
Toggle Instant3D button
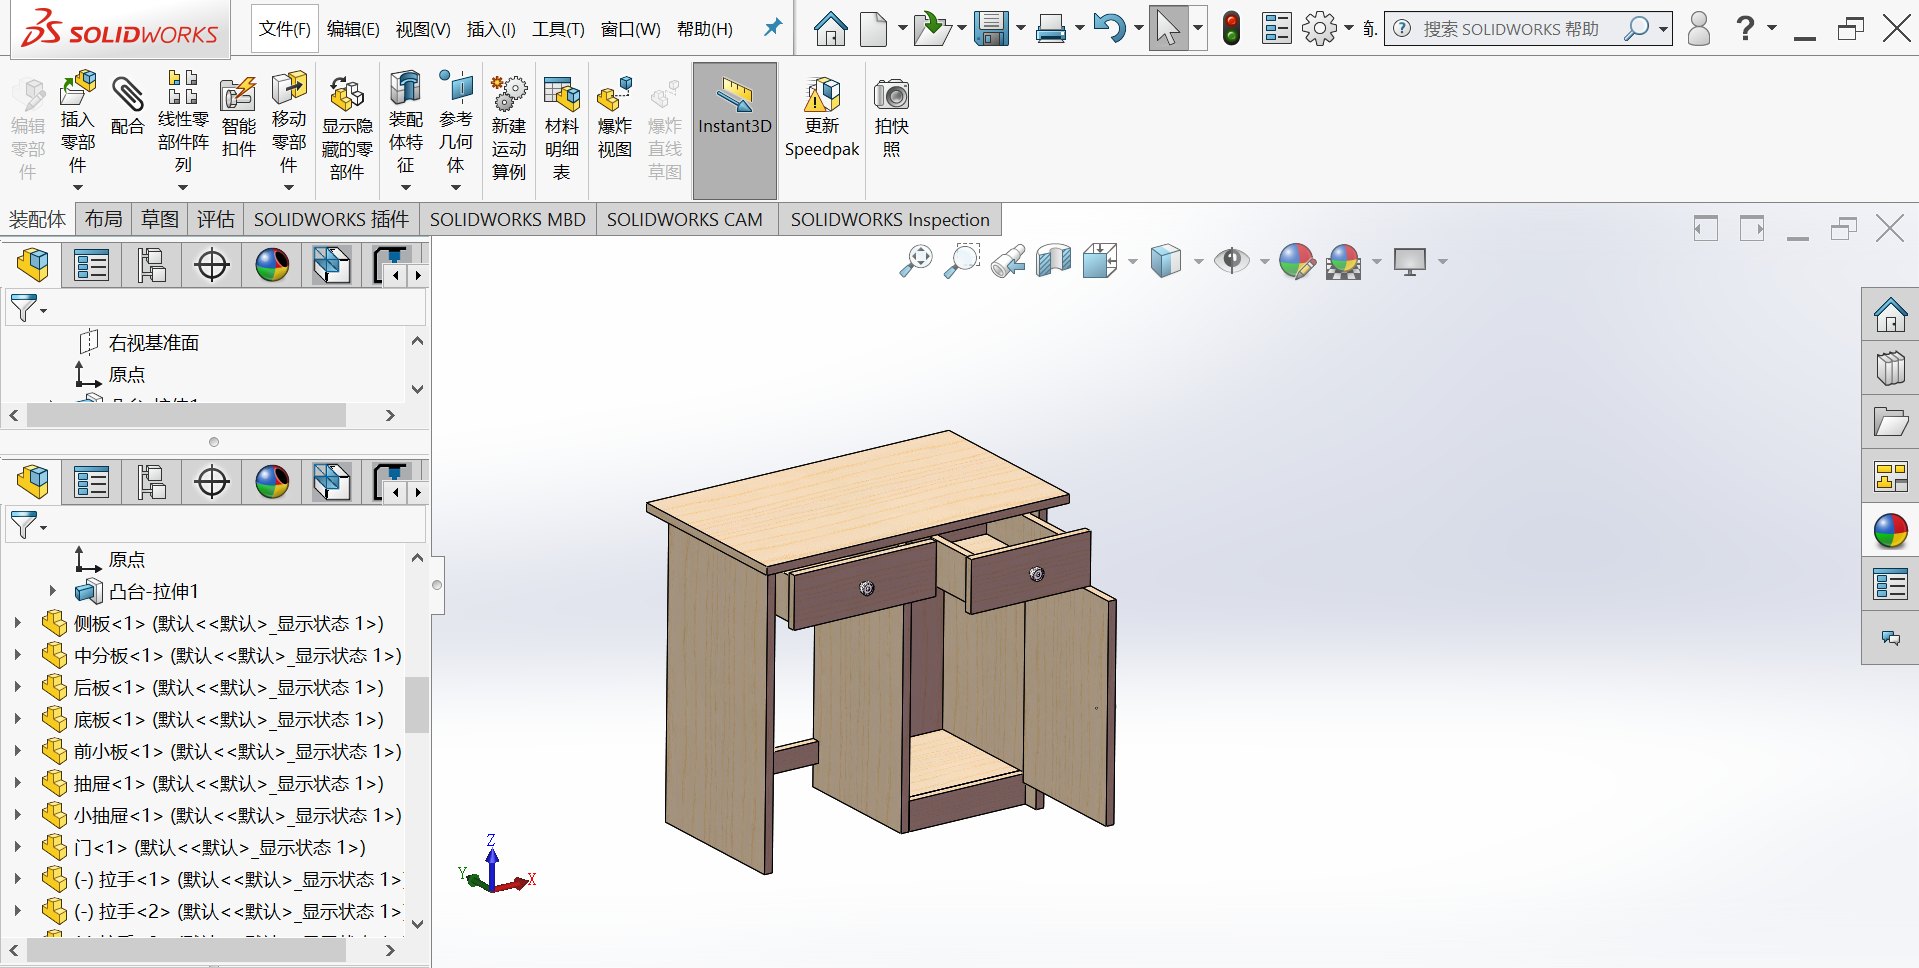point(735,130)
